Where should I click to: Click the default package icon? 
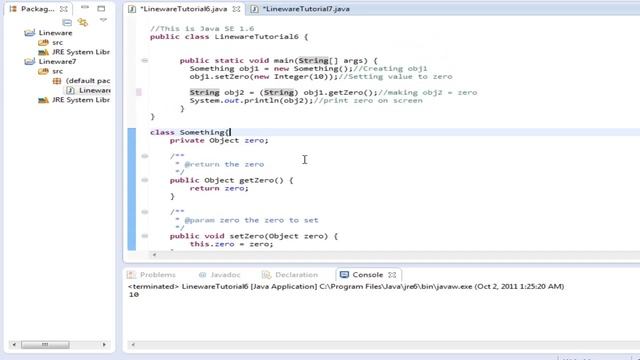click(57, 81)
